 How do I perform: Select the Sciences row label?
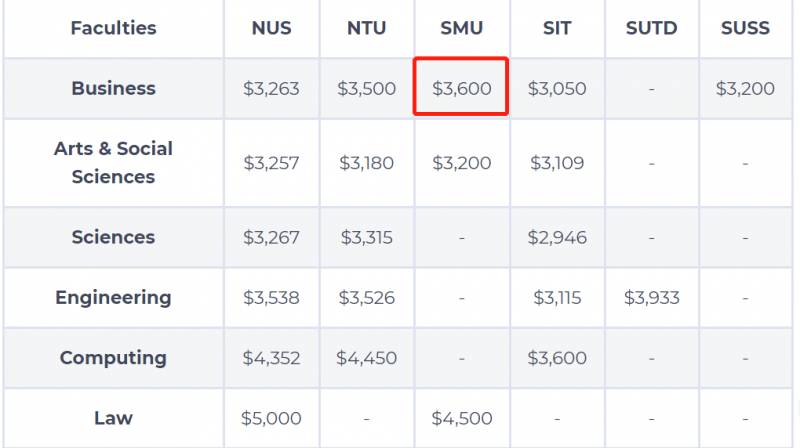(x=113, y=237)
